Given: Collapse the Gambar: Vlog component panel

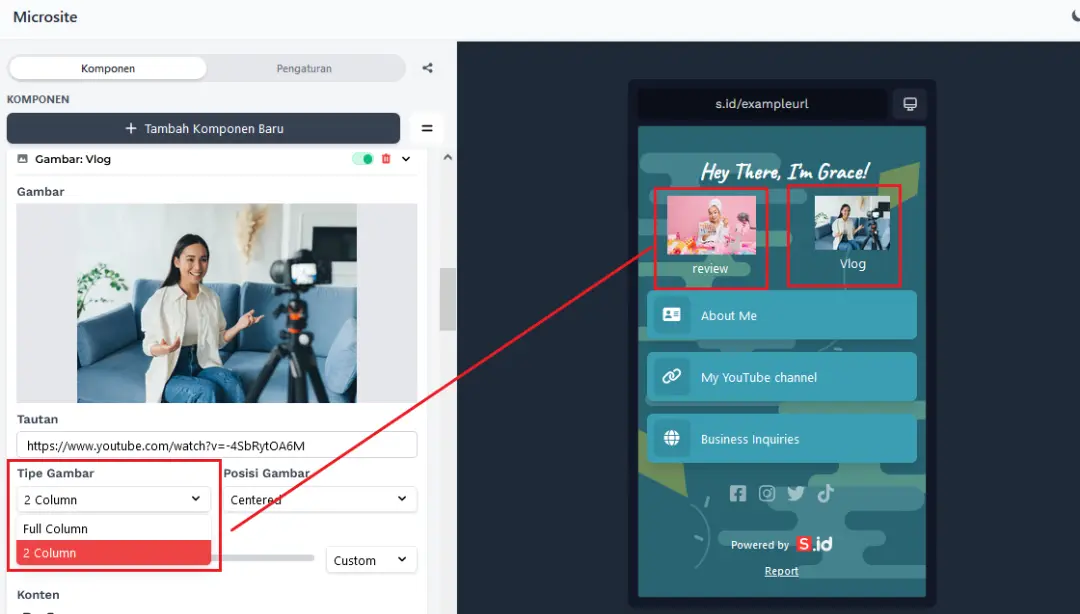Looking at the screenshot, I should pos(406,159).
